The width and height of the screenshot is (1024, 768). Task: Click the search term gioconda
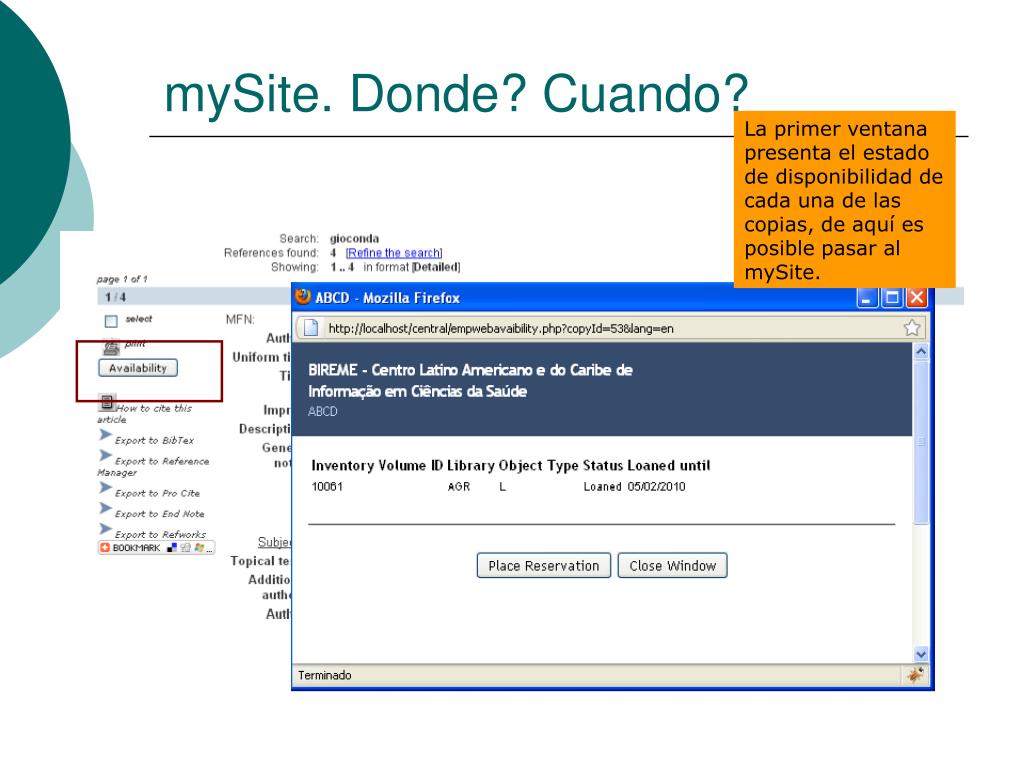354,238
